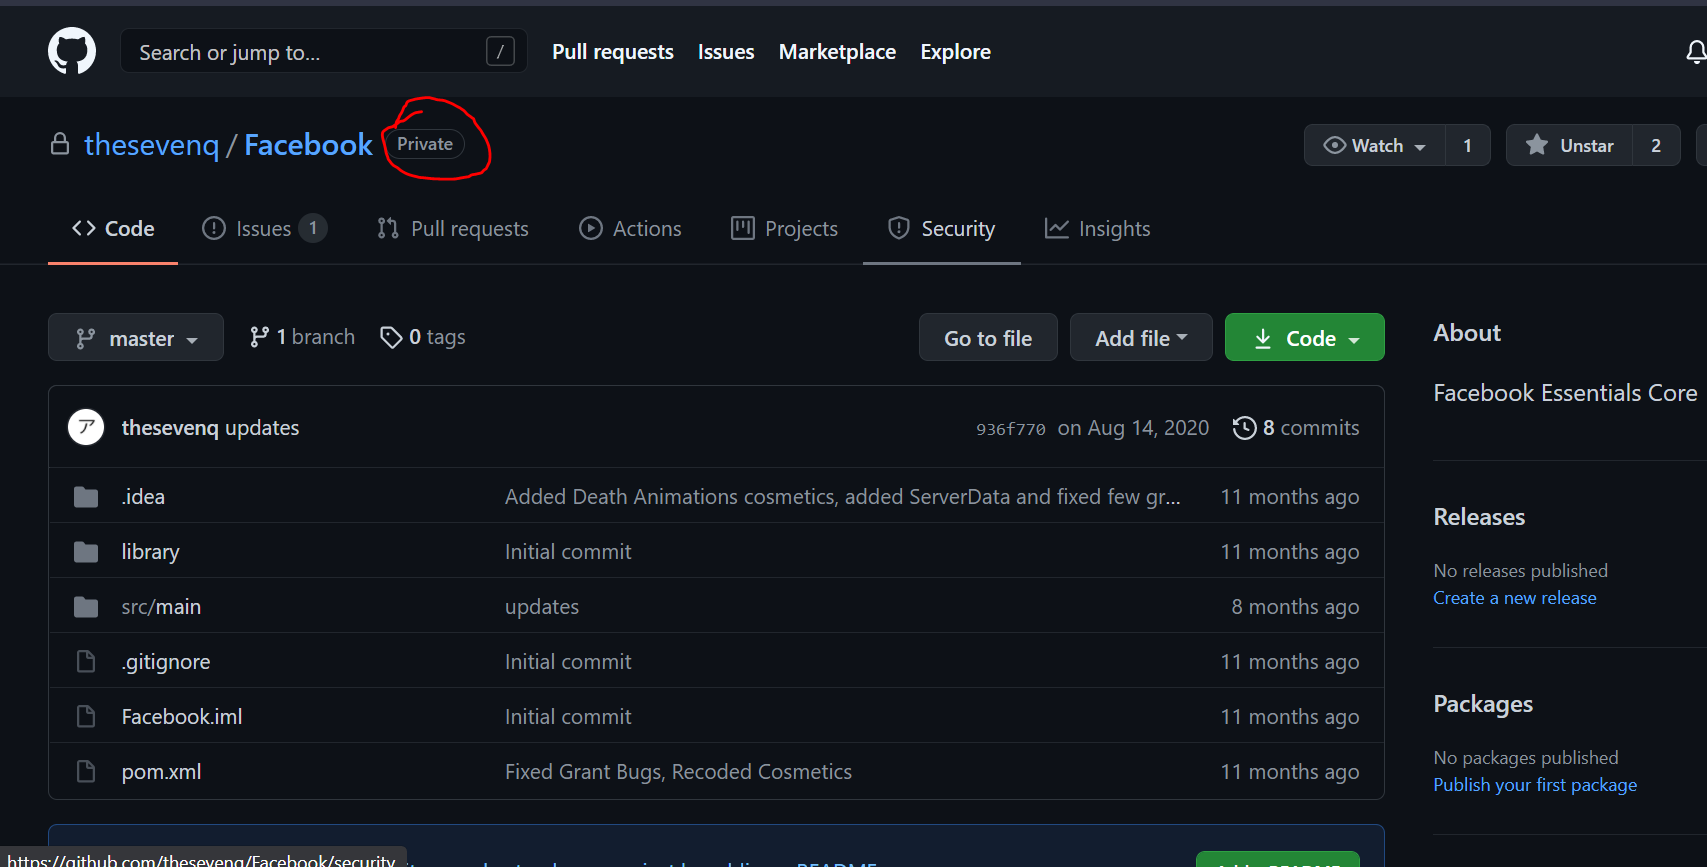This screenshot has height=867, width=1707.
Task: Switch to repository Pull requests tab
Action: [452, 229]
